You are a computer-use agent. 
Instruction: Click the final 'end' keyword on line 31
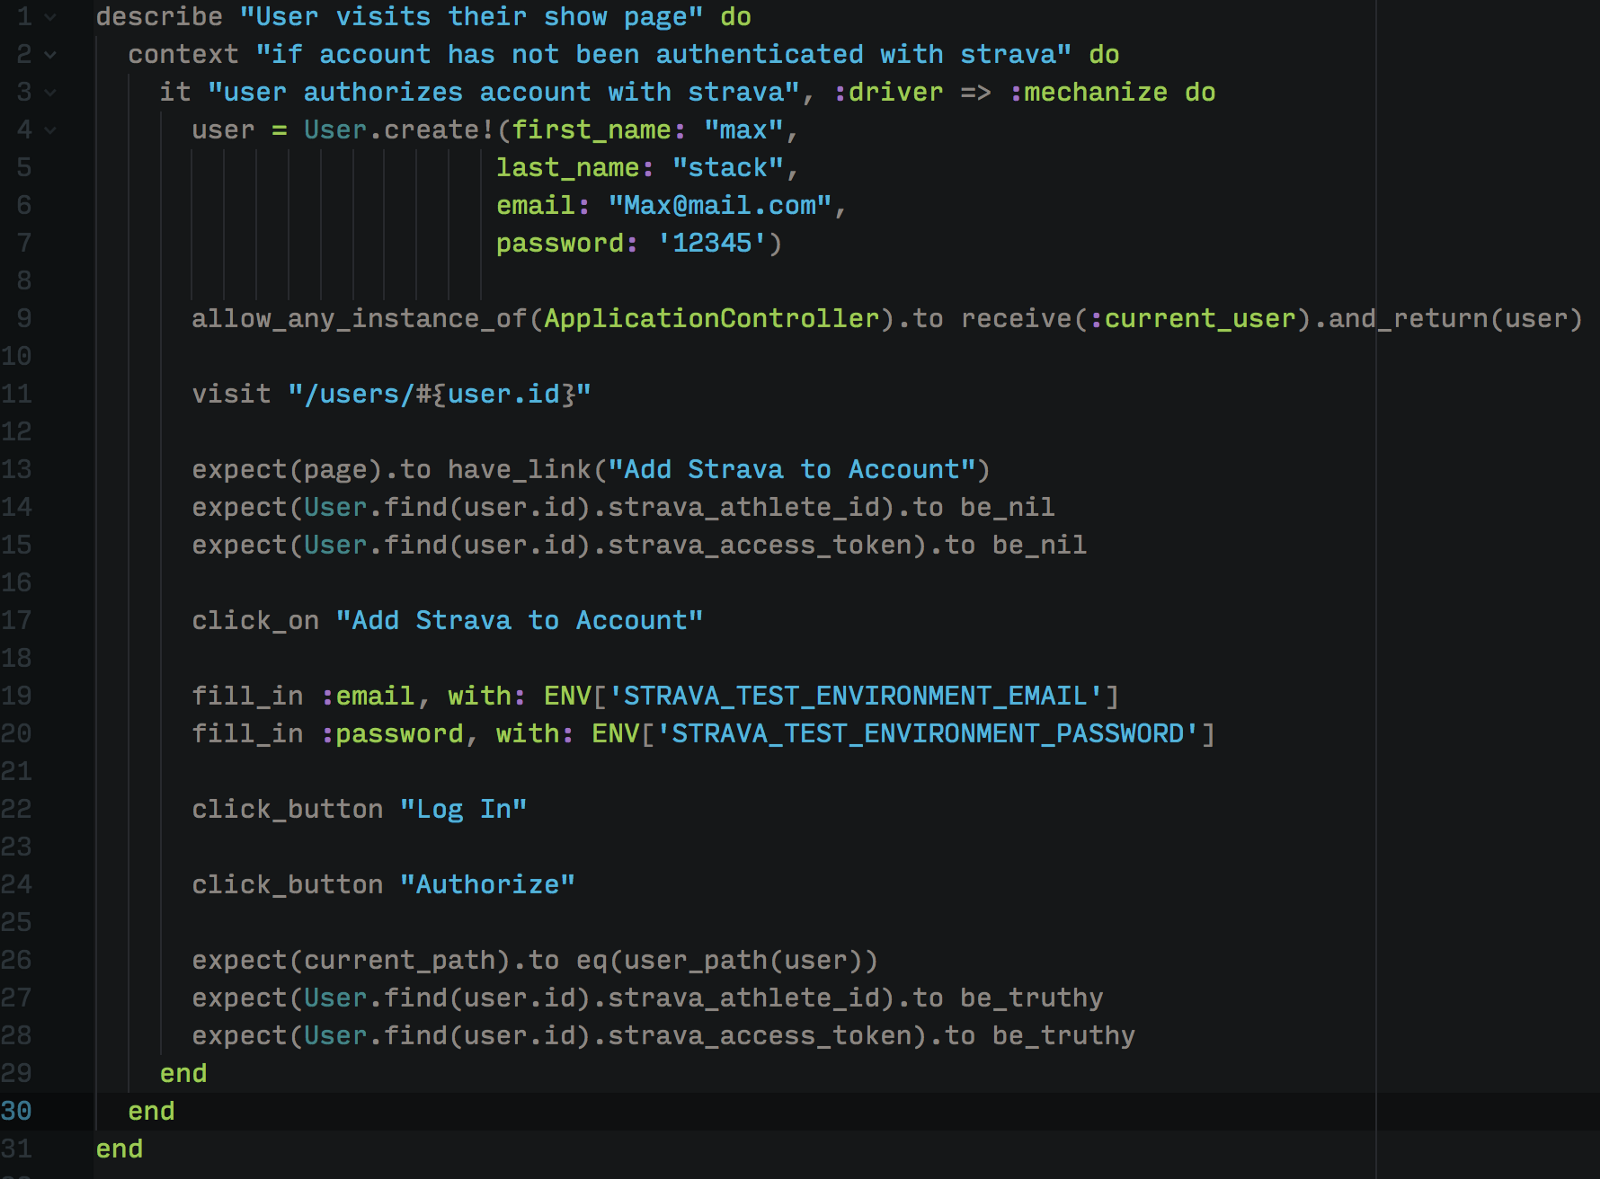119,1149
